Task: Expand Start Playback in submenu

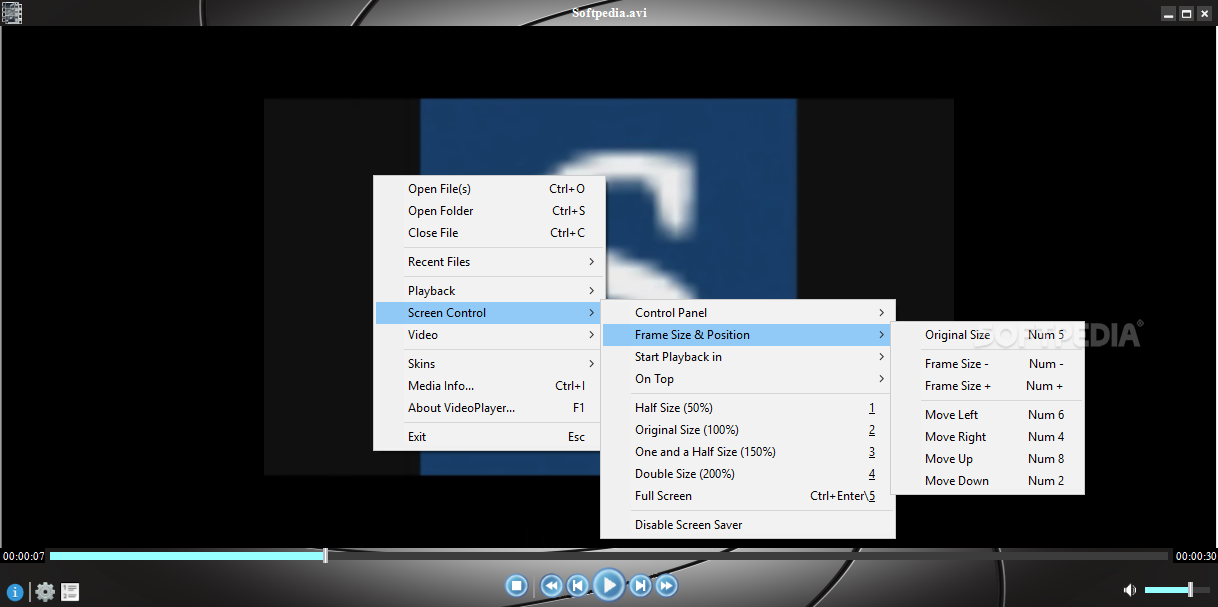Action: [748, 357]
